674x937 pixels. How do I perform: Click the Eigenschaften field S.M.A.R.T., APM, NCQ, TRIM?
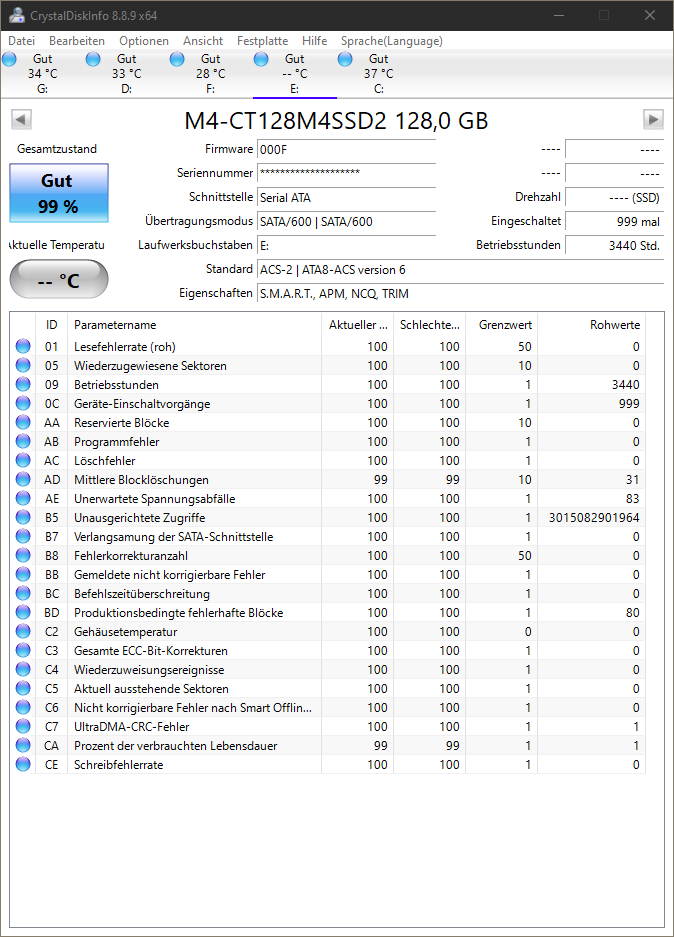click(x=460, y=293)
